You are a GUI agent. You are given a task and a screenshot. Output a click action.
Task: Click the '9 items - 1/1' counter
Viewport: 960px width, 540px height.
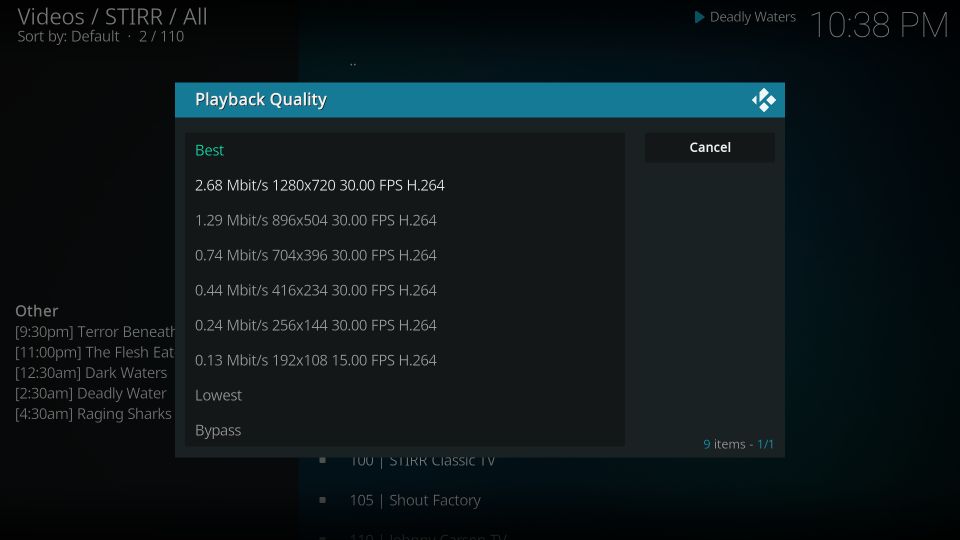(x=738, y=444)
